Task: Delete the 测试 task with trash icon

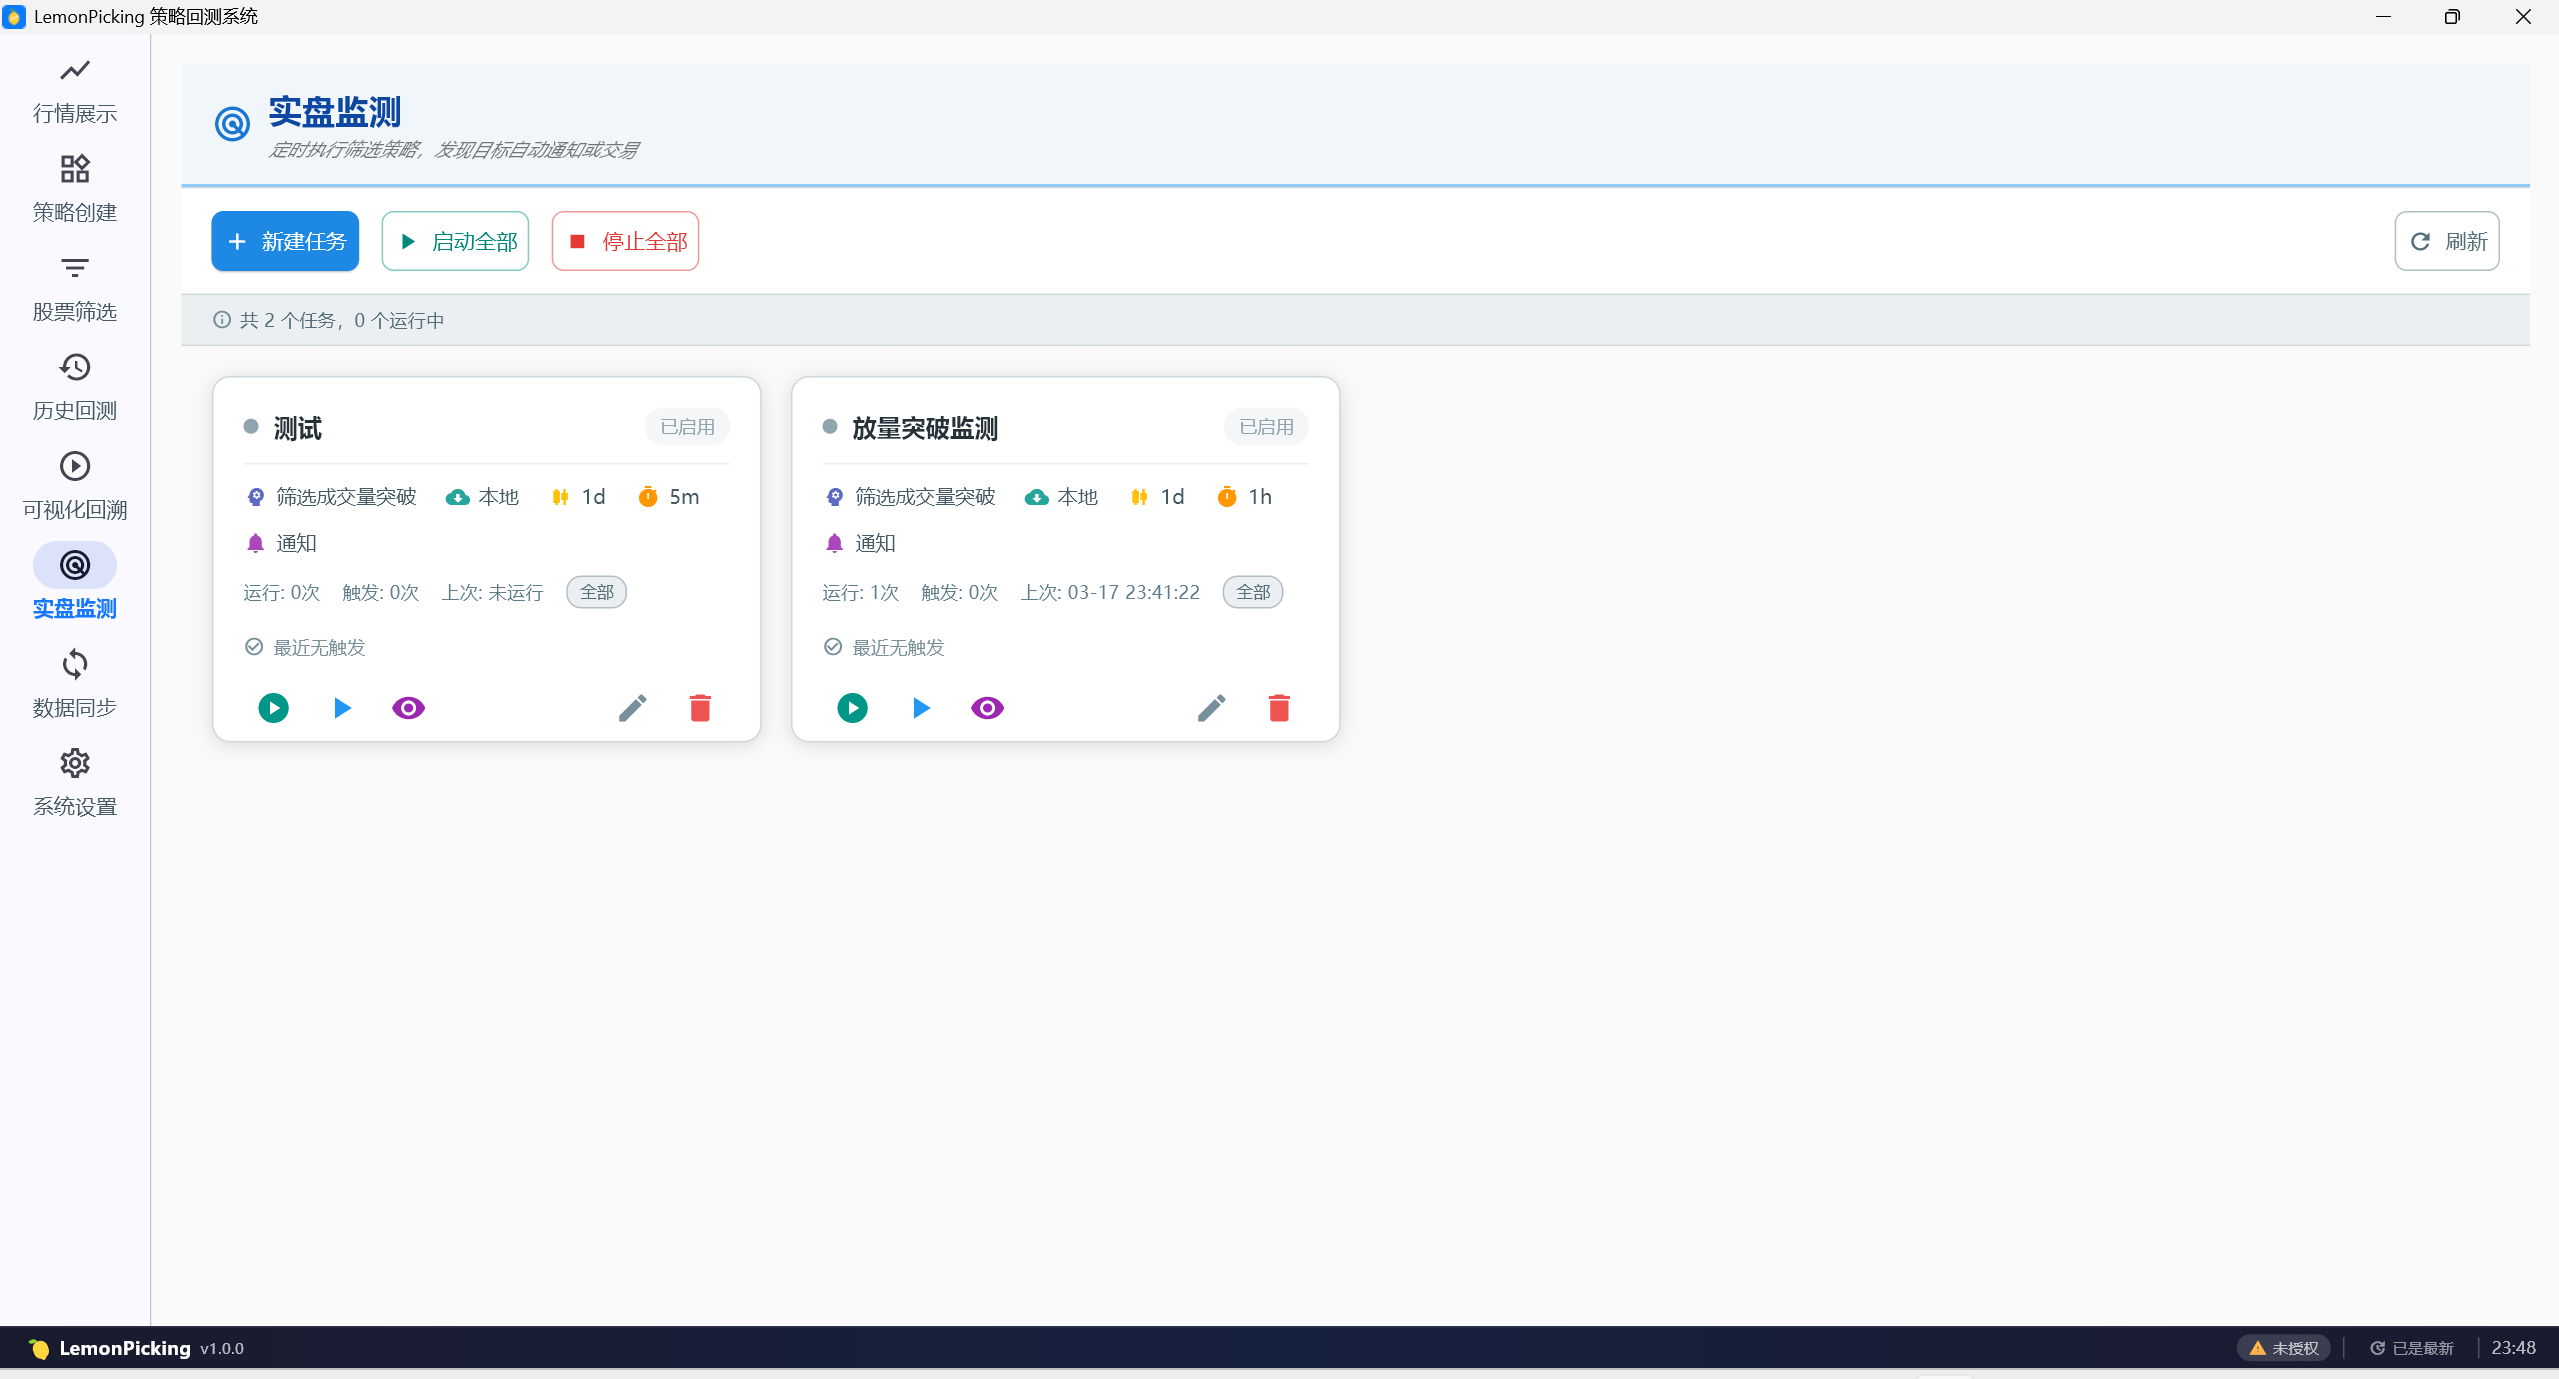Action: pos(700,708)
